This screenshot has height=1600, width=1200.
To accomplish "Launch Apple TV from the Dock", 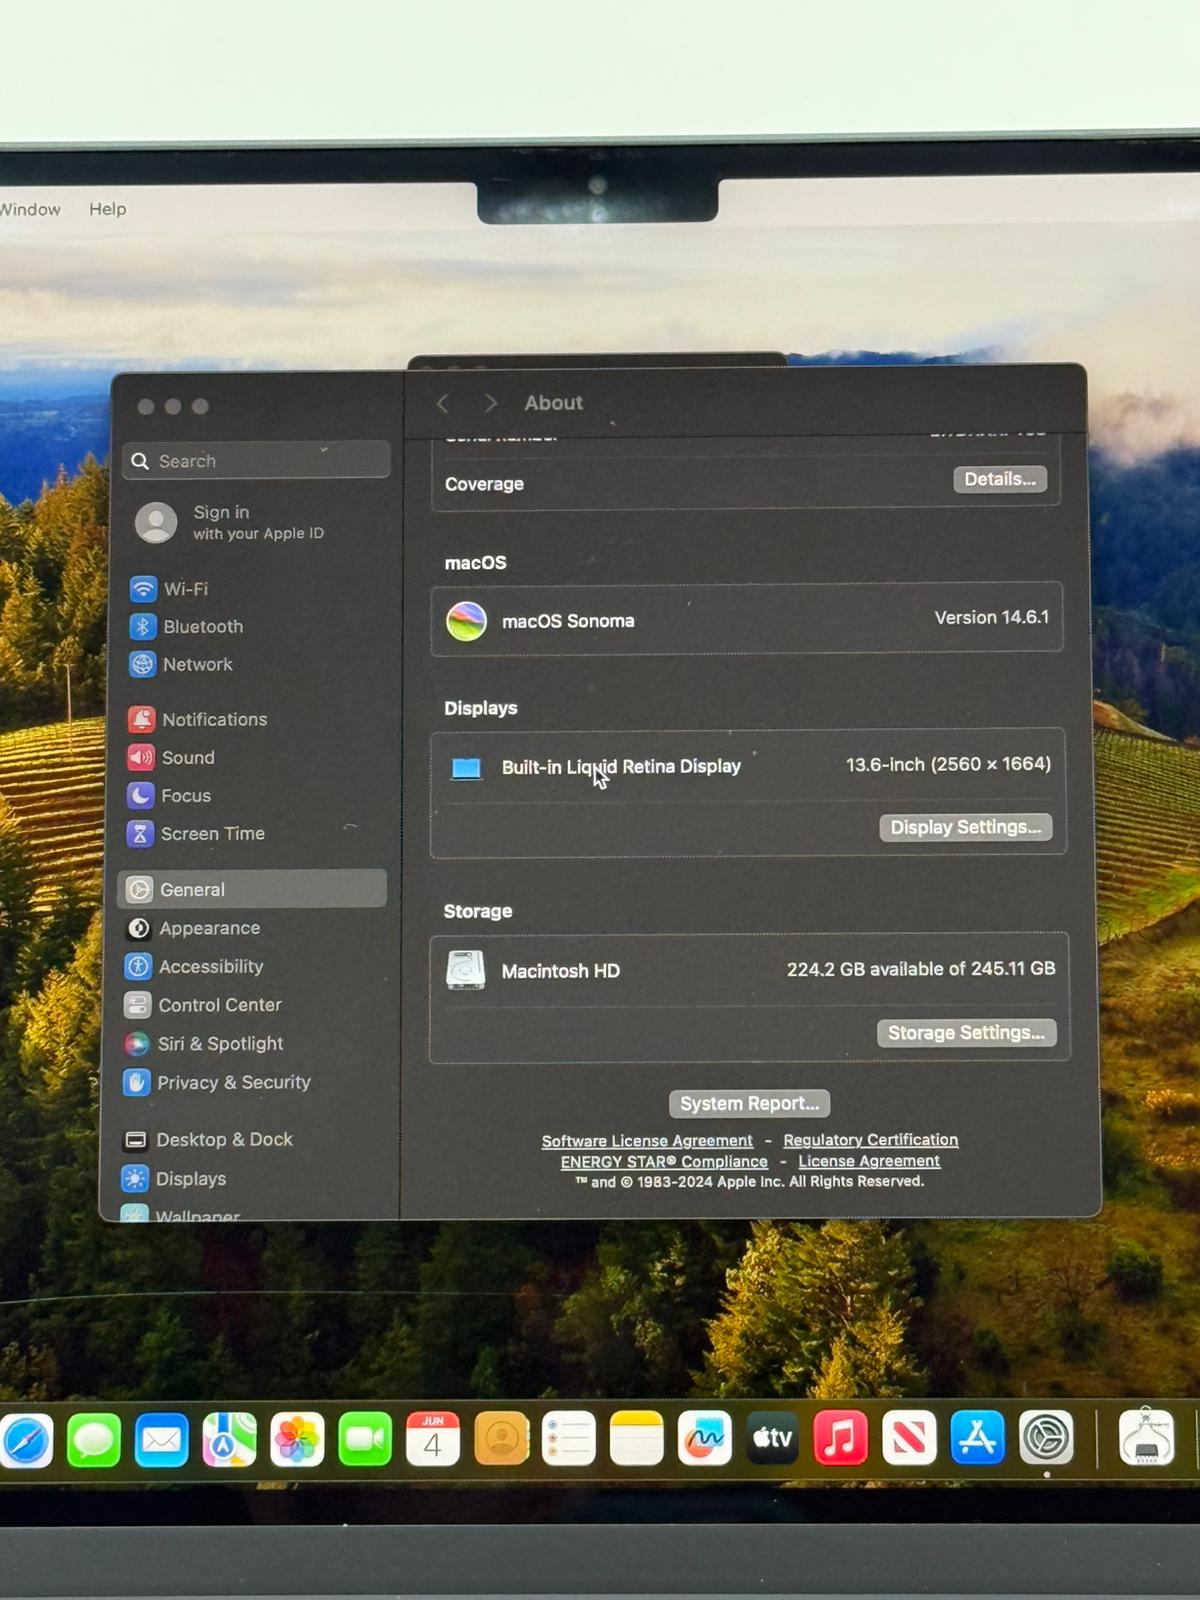I will click(x=773, y=1437).
